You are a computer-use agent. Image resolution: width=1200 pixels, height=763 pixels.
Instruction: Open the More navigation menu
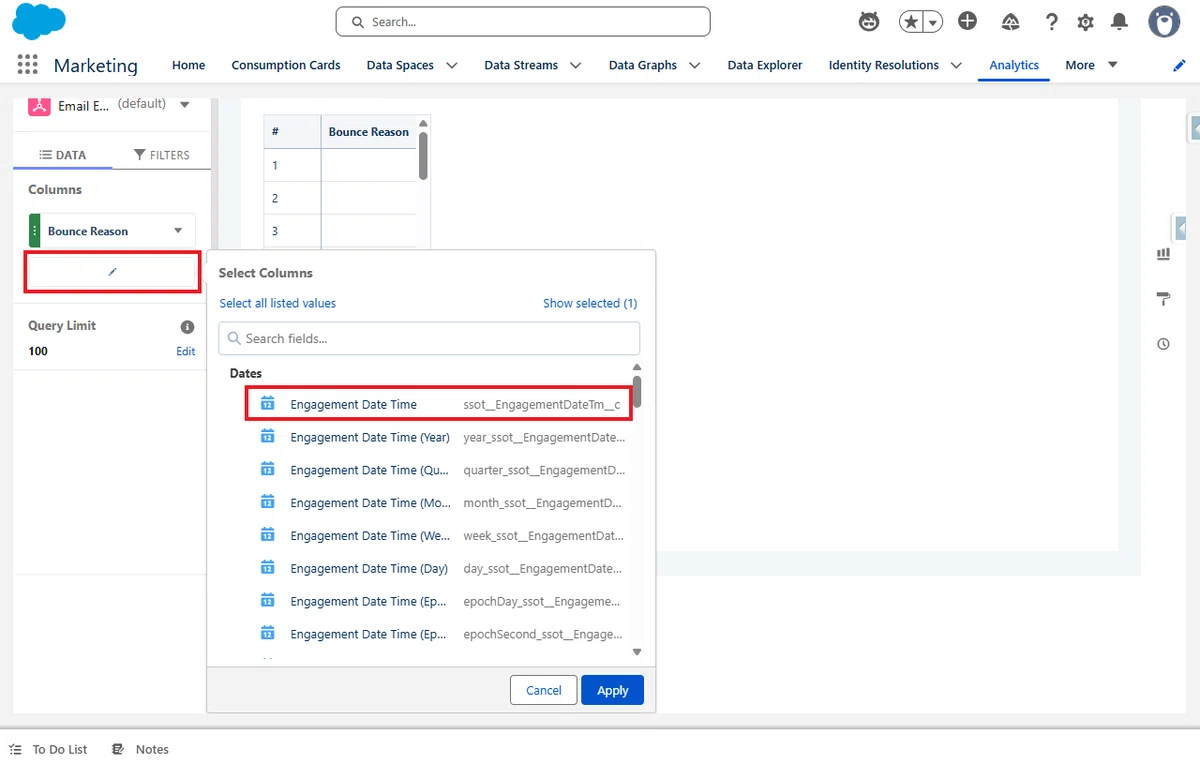1091,65
